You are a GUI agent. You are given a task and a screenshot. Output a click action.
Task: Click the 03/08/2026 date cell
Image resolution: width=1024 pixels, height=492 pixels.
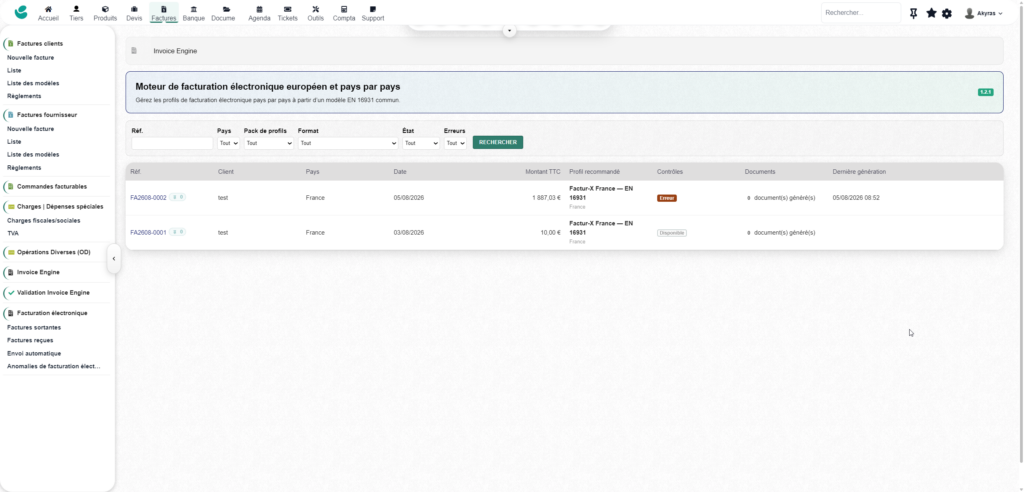click(409, 232)
